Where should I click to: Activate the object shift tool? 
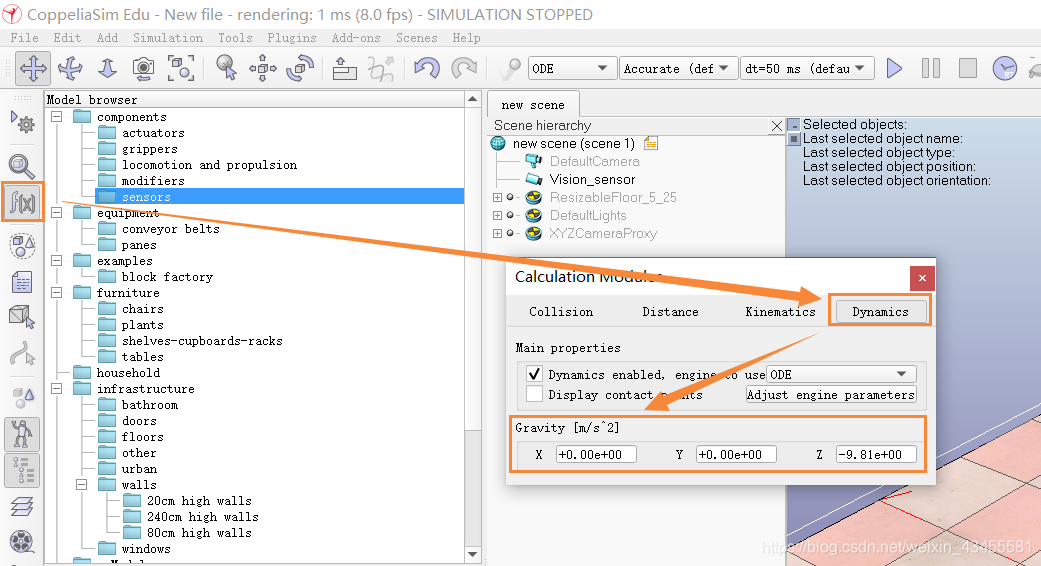(263, 68)
